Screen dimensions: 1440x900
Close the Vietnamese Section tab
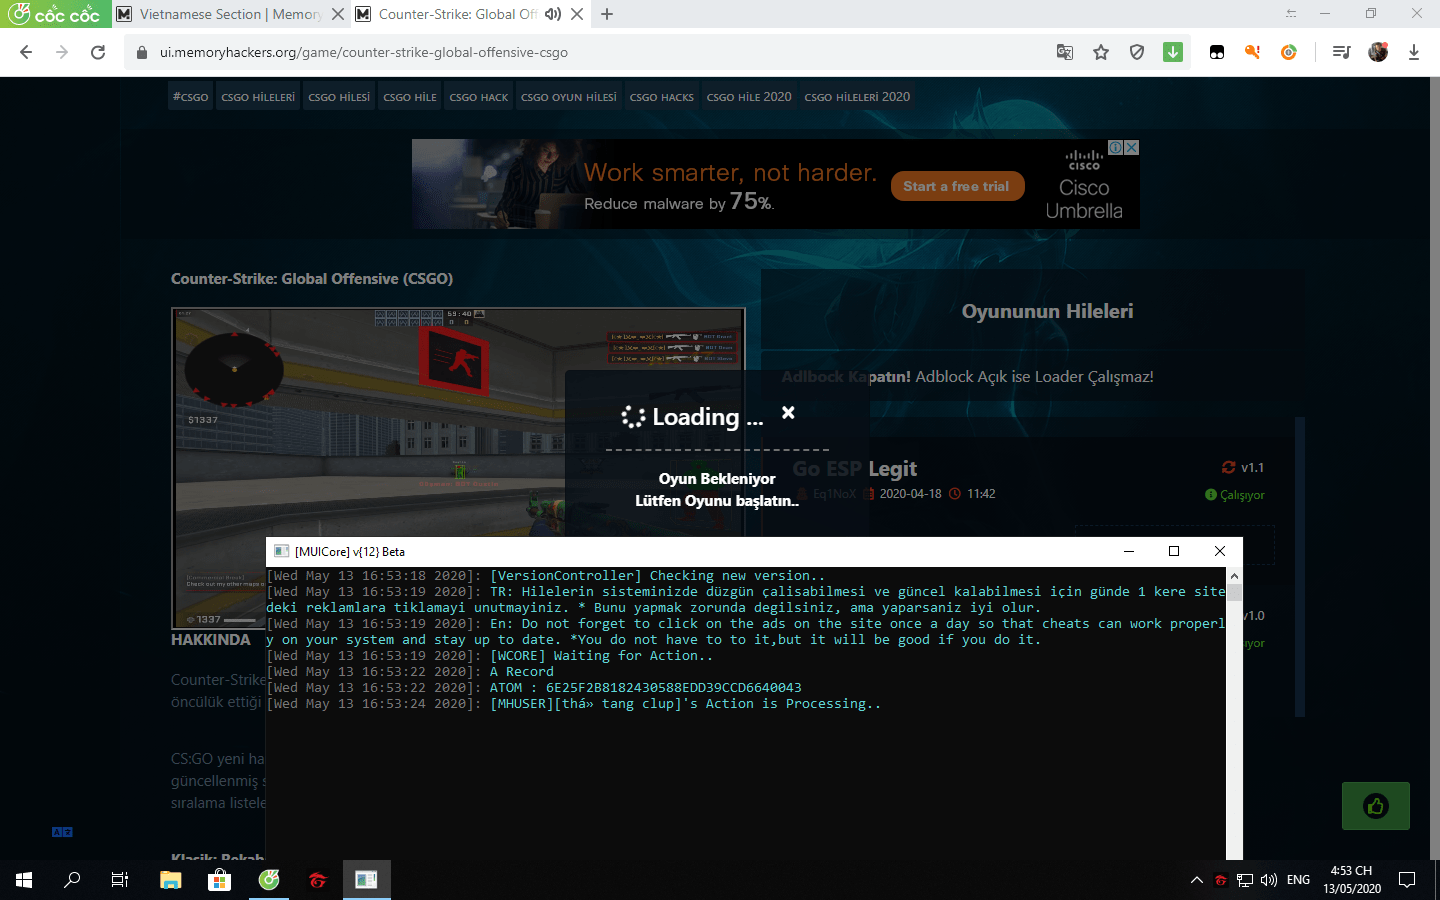[338, 14]
